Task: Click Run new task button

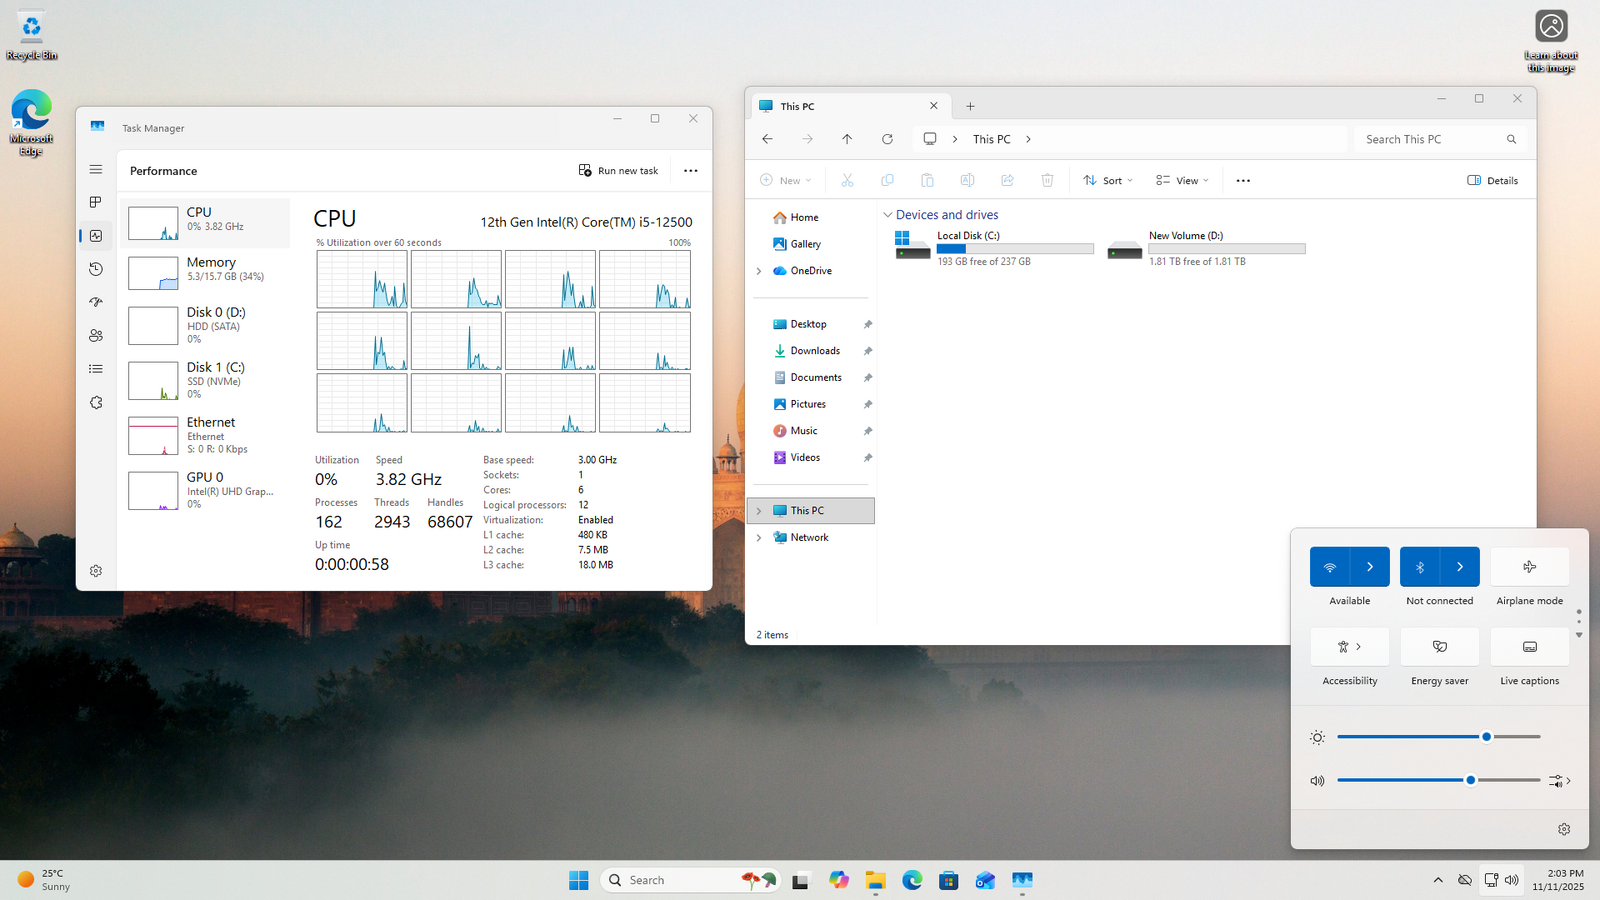Action: click(x=619, y=171)
